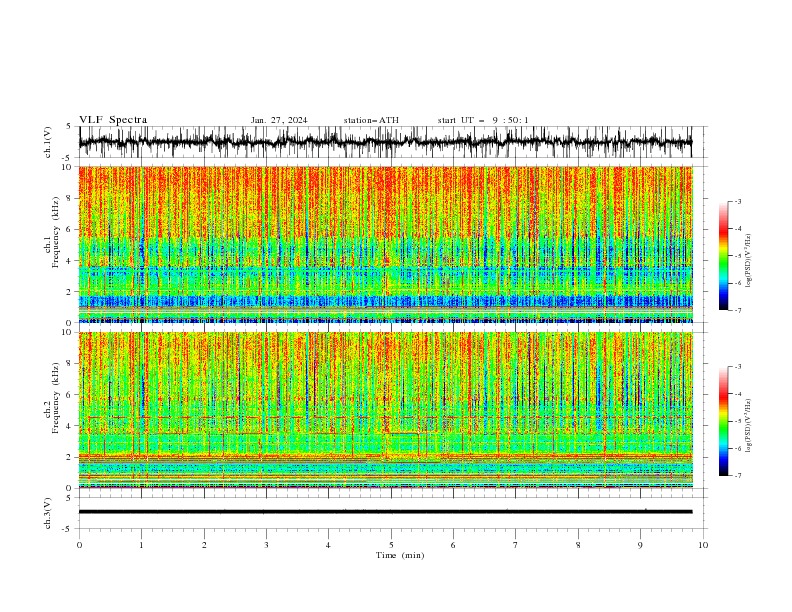Image resolution: width=792 pixels, height=612 pixels.
Task: Click the date 'Jan. 27, 2024'
Action: [x=279, y=120]
